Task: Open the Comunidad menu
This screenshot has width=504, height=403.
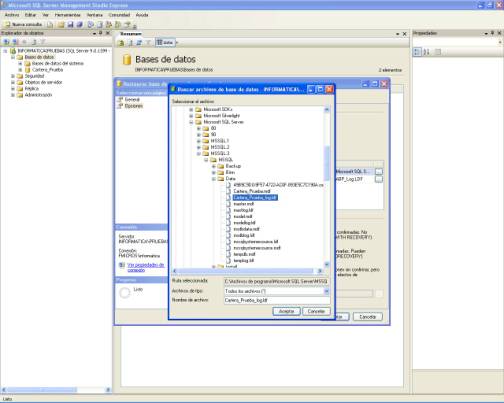Action: tap(119, 15)
